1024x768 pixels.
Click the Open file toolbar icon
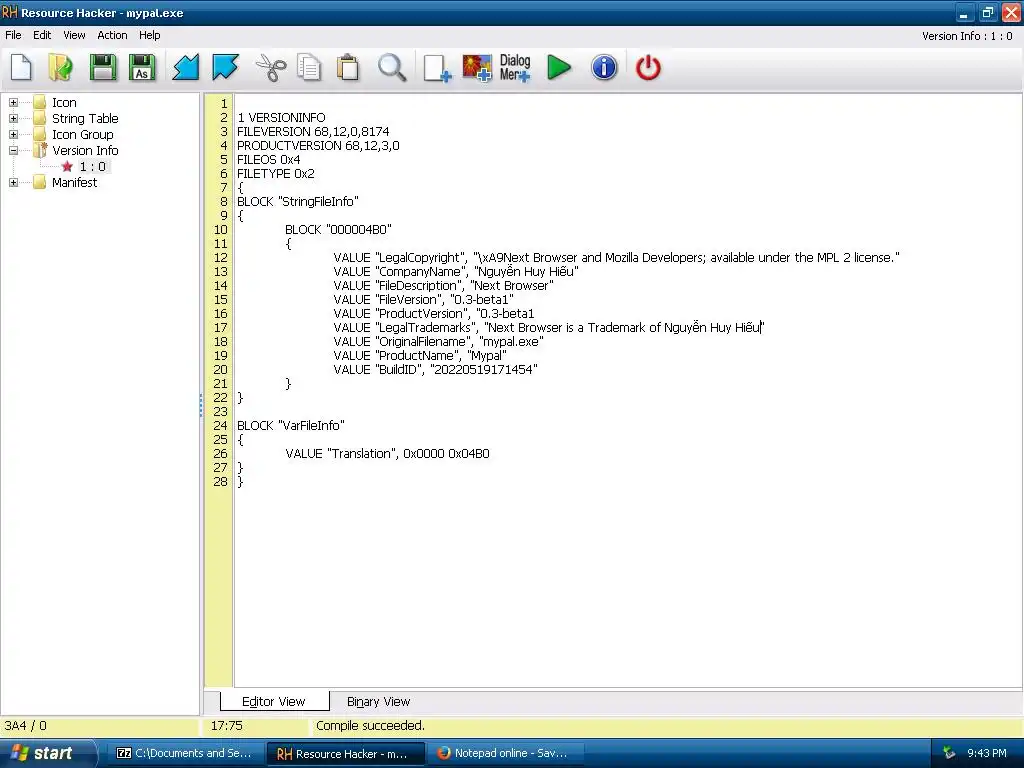61,67
